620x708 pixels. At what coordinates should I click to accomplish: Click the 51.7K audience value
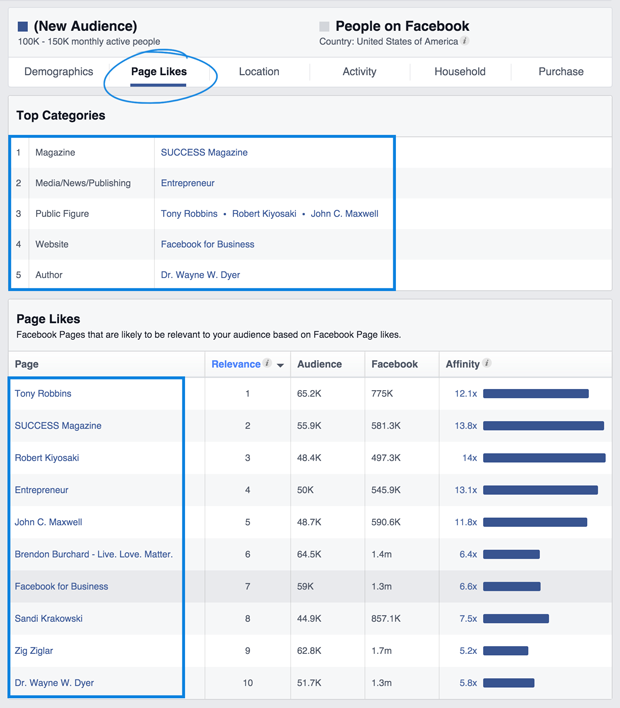point(309,683)
